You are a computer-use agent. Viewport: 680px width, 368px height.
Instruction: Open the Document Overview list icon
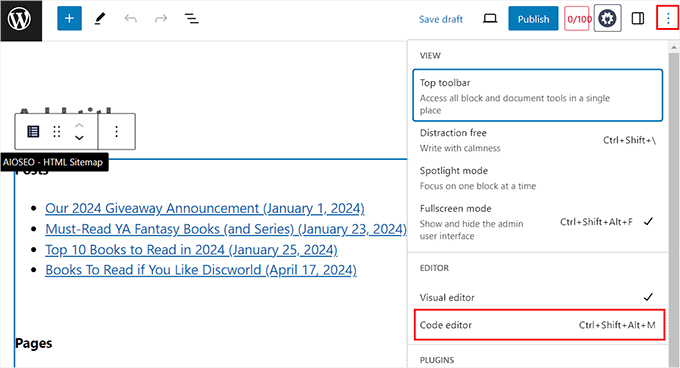(x=191, y=19)
